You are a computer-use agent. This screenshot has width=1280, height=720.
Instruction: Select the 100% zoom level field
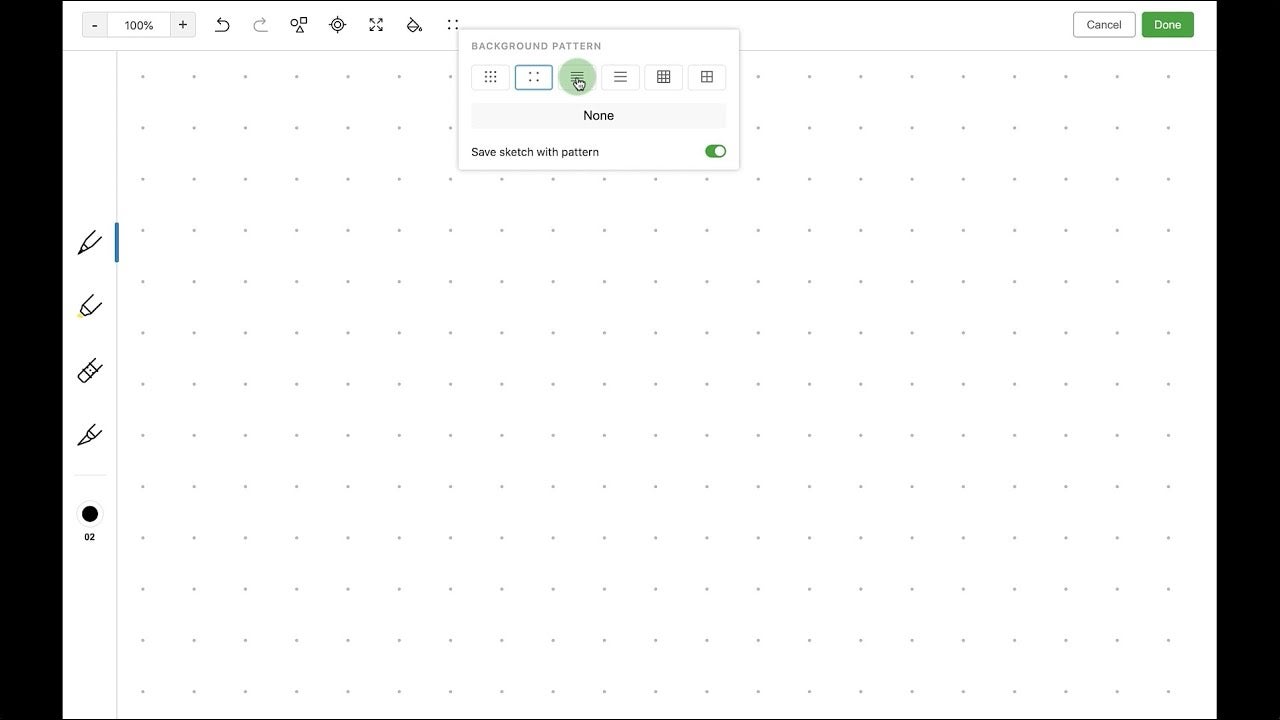(139, 25)
